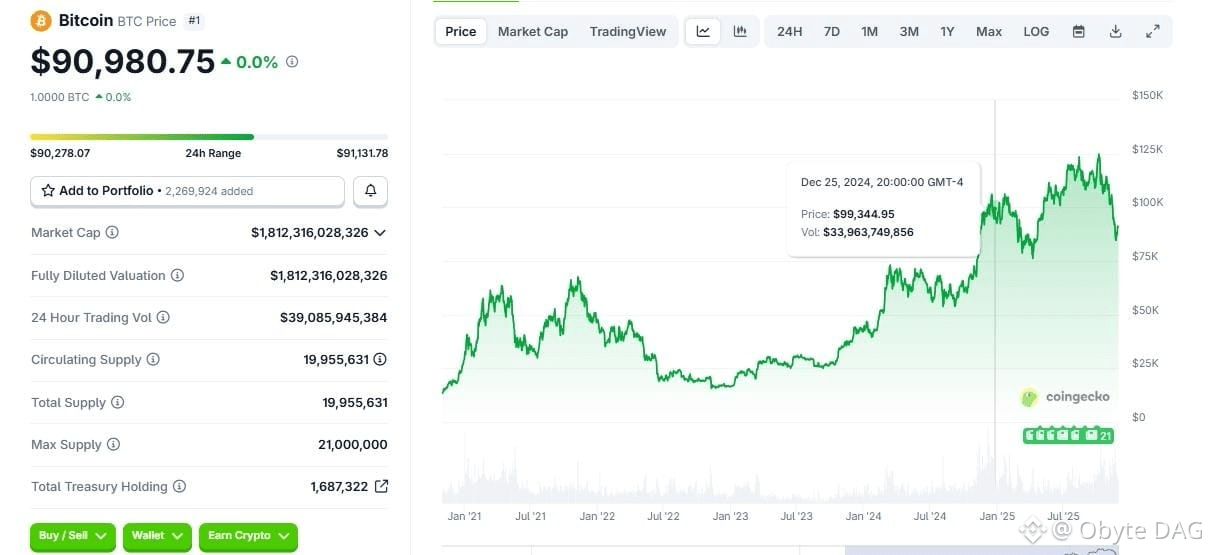Click the Market Cap info icon
This screenshot has width=1210, height=555.
point(112,233)
